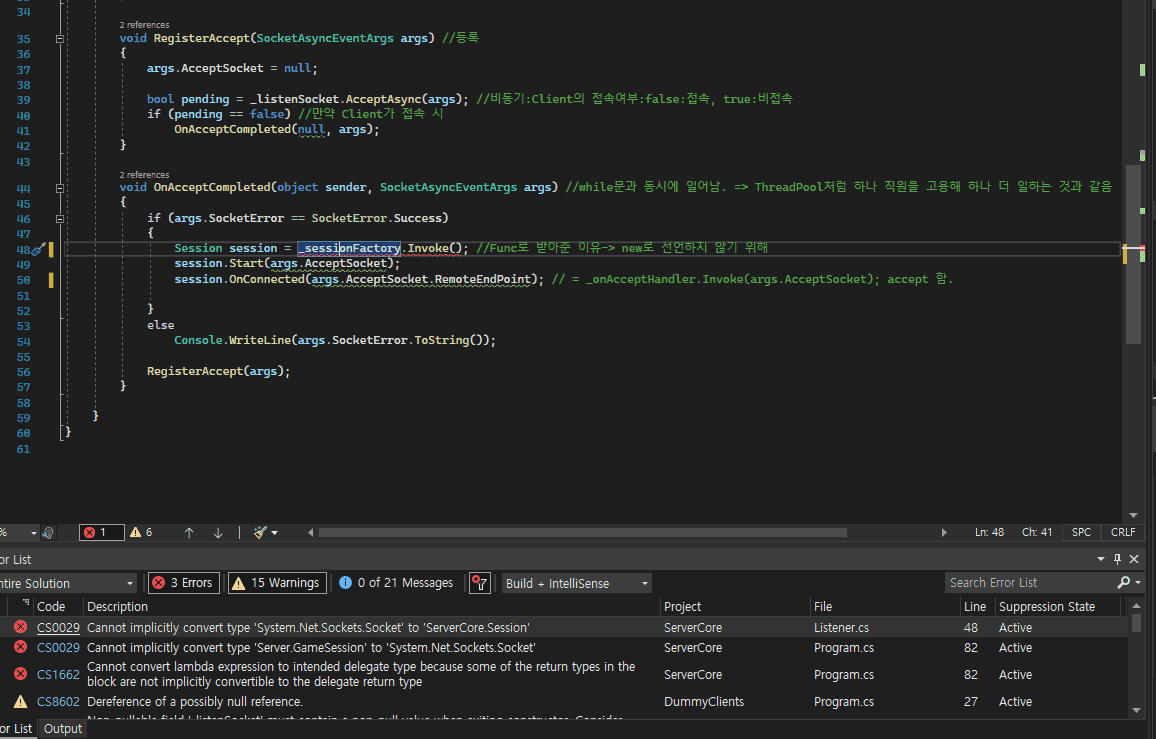Collapse the RegisterAccept method at line 35
This screenshot has width=1156, height=739.
point(60,39)
